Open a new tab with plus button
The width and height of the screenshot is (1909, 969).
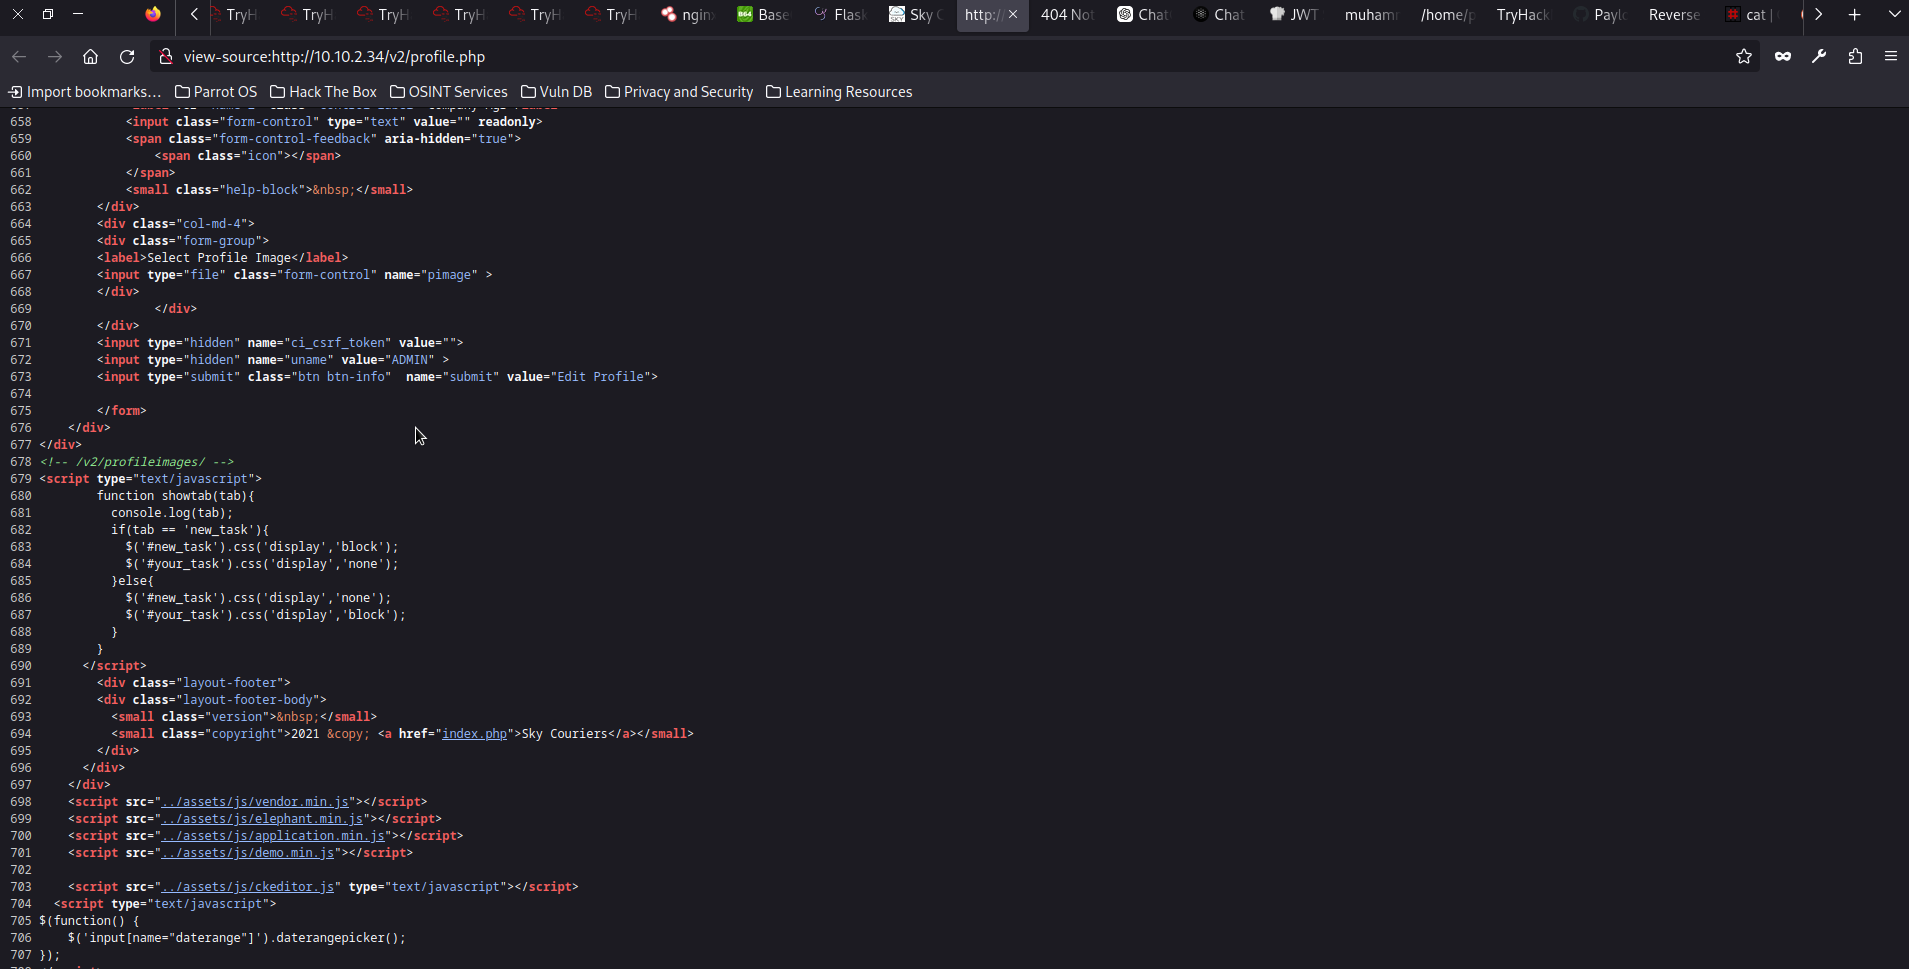[1855, 14]
